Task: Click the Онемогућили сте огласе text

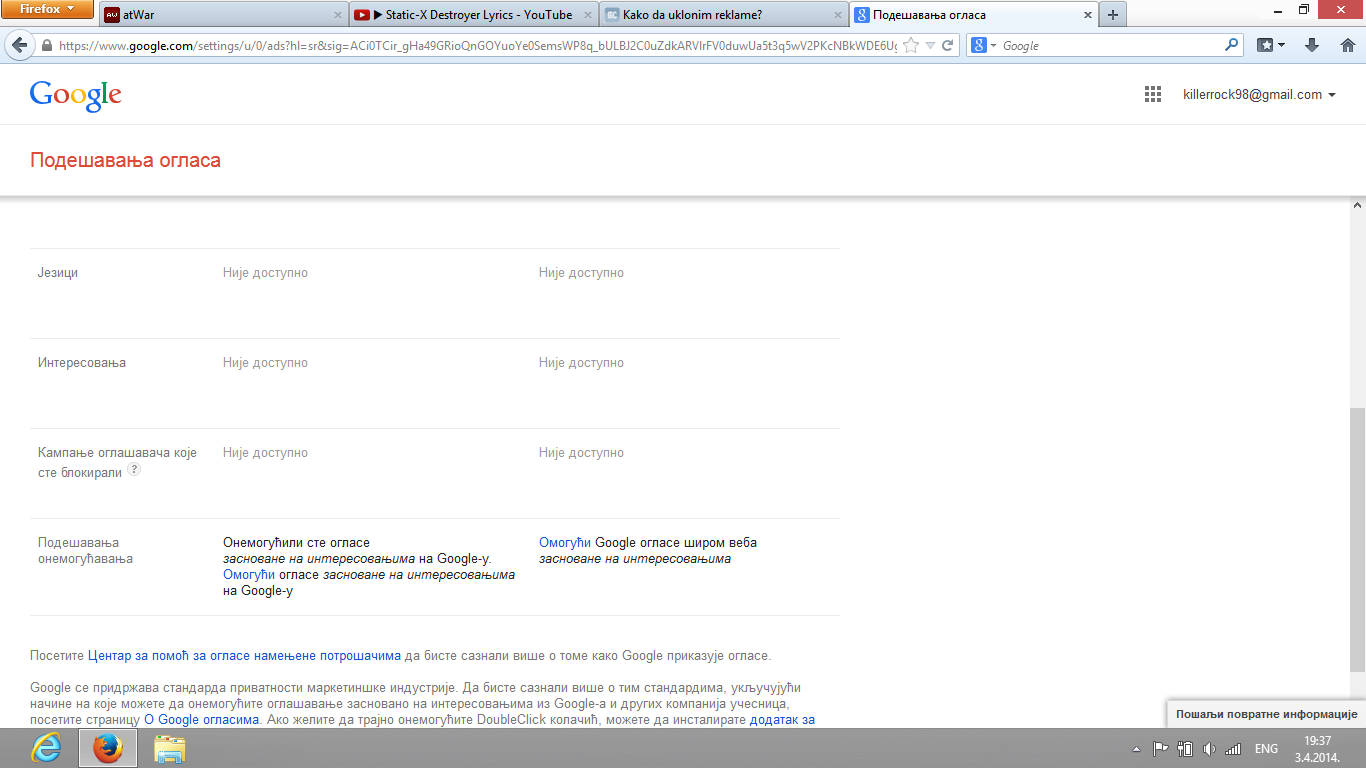Action: (296, 543)
